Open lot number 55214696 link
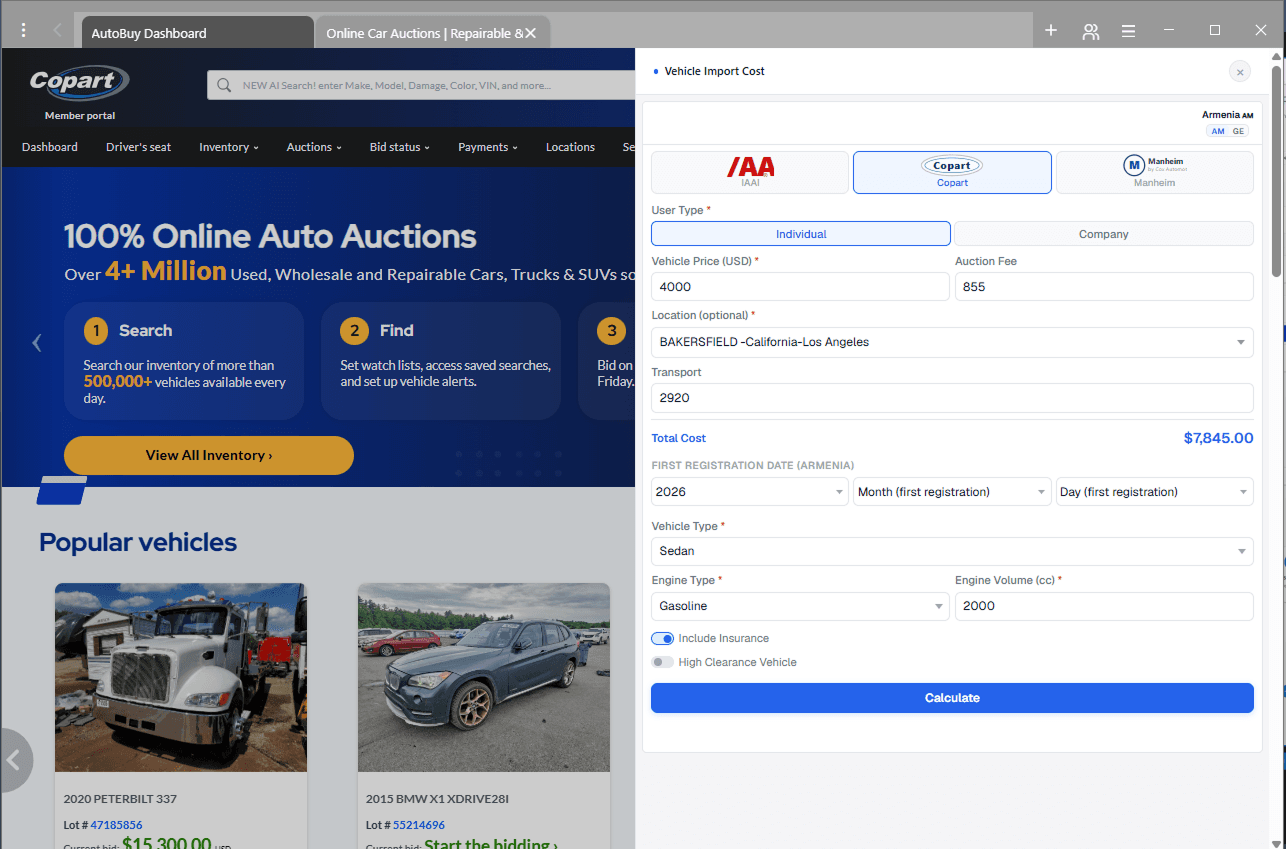This screenshot has height=849, width=1286. point(419,825)
